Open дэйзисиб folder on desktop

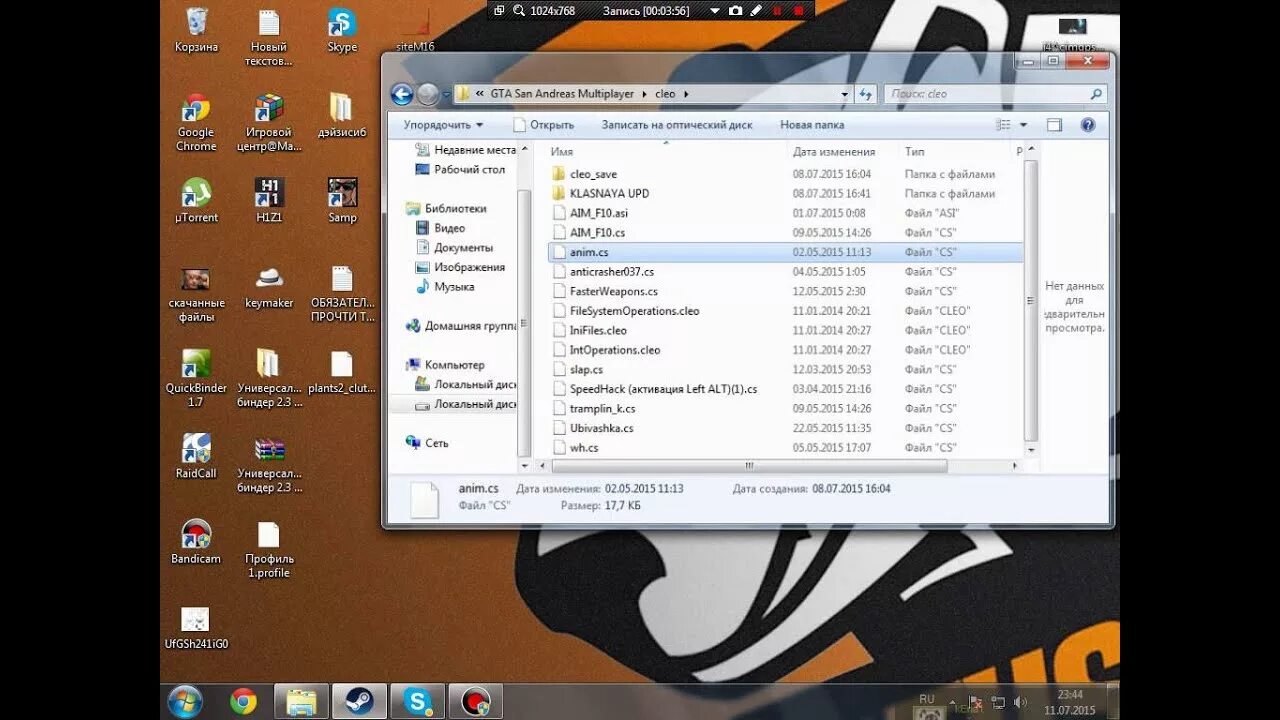(342, 116)
